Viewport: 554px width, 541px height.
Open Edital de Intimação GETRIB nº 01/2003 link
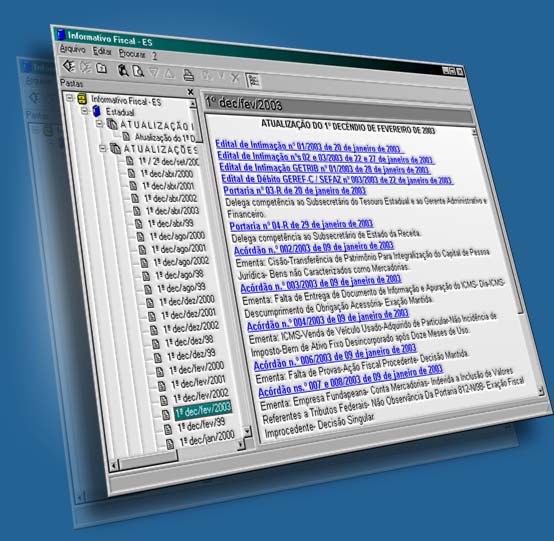(324, 168)
